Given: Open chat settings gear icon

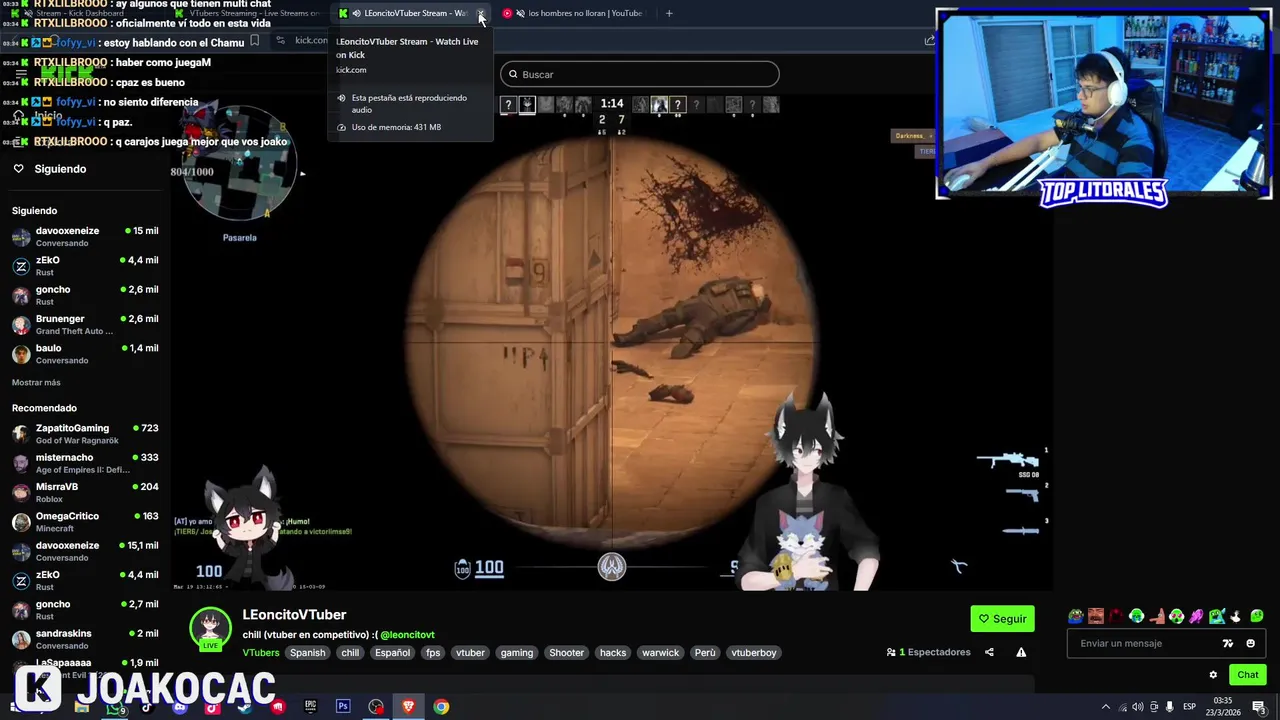Looking at the screenshot, I should (x=1213, y=675).
